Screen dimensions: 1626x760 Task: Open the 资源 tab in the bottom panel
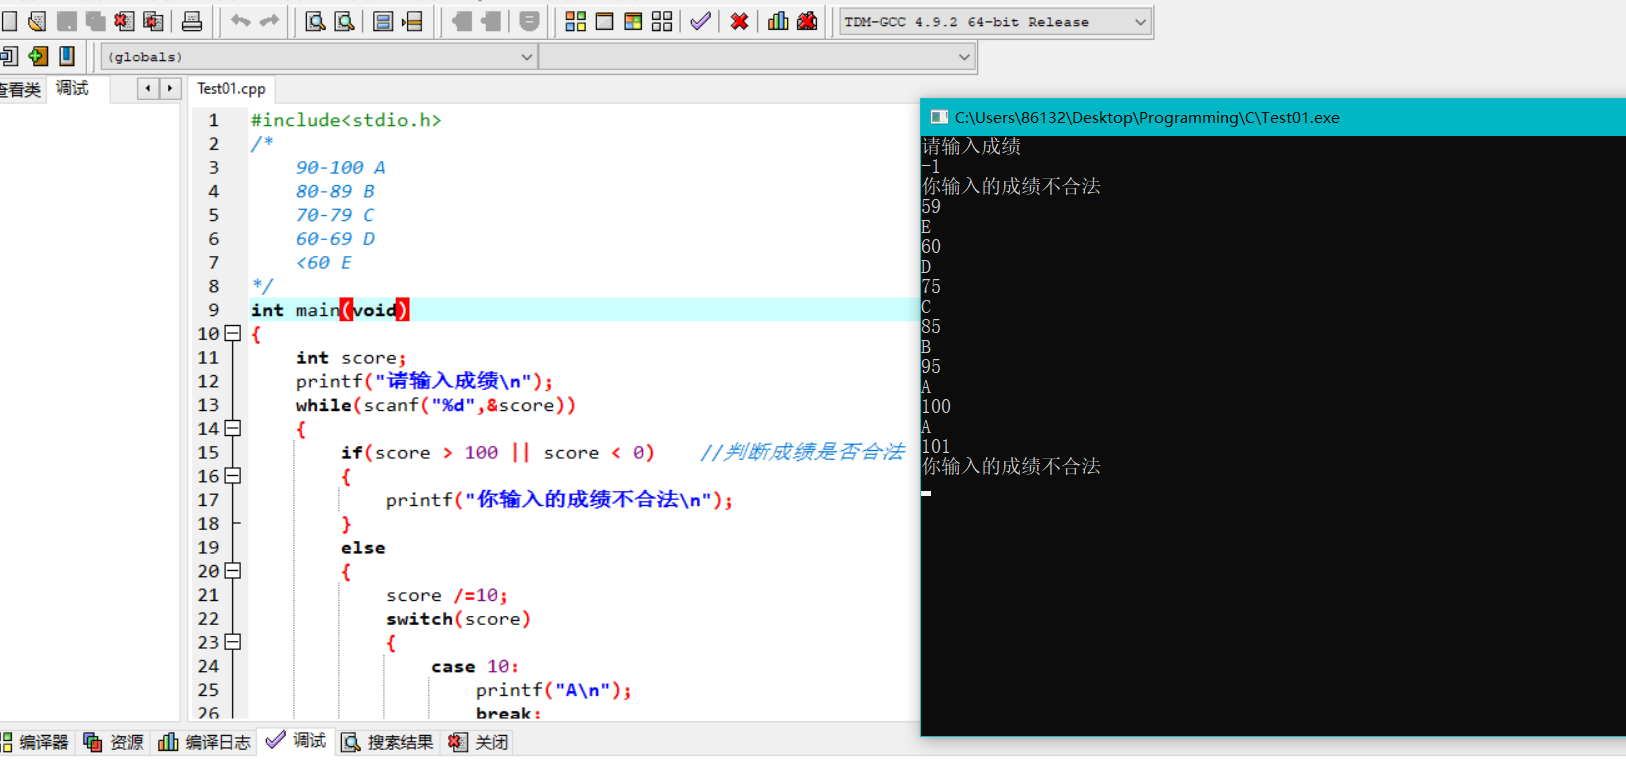click(114, 742)
